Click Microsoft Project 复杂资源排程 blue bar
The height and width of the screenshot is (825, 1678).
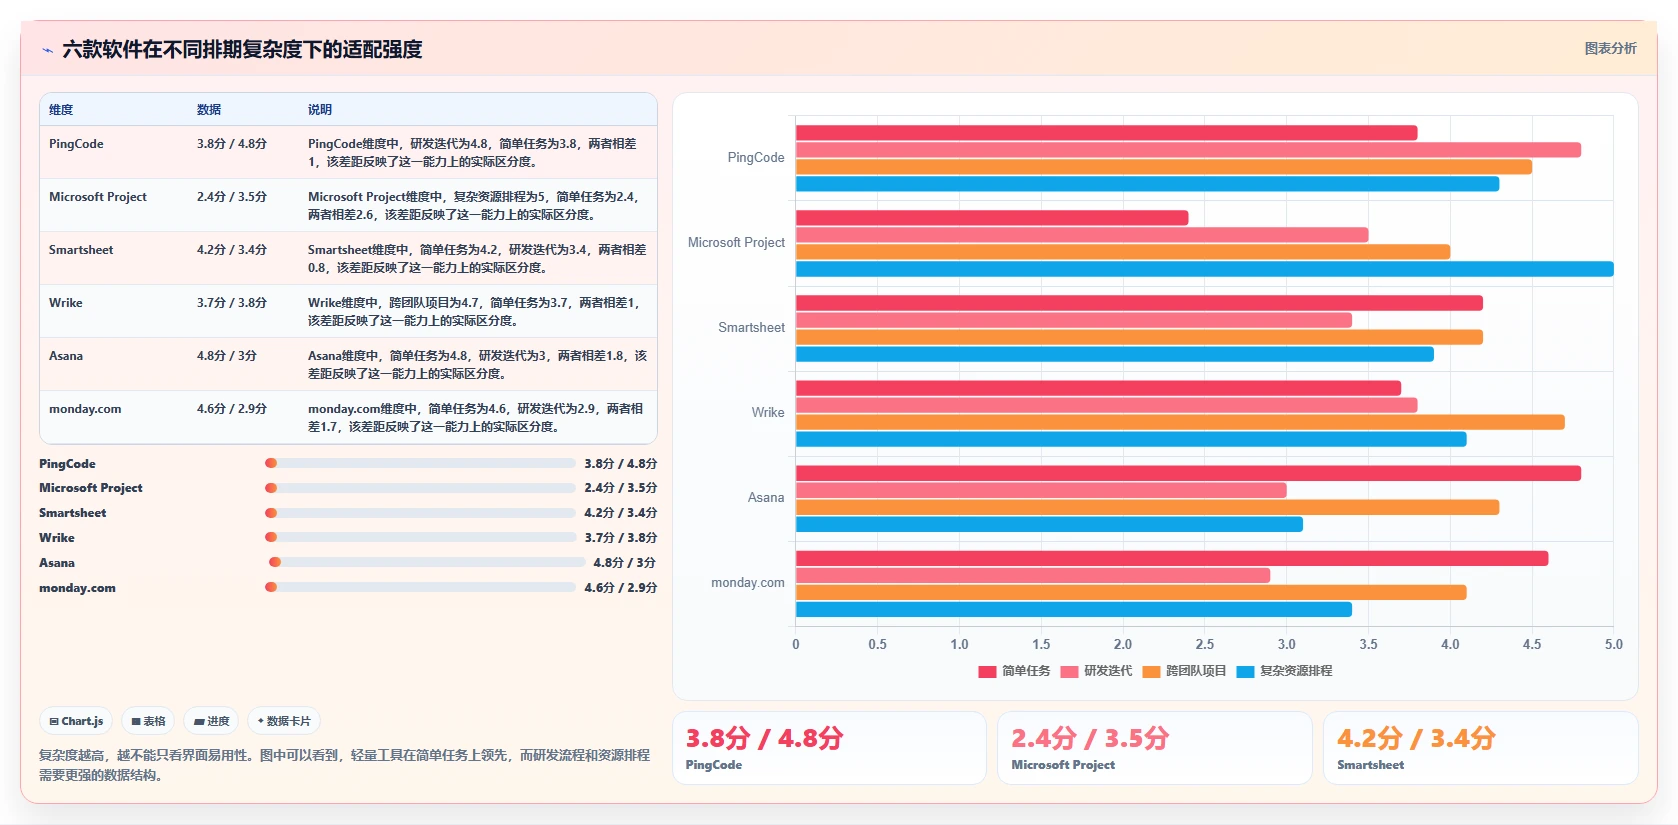click(x=1205, y=269)
